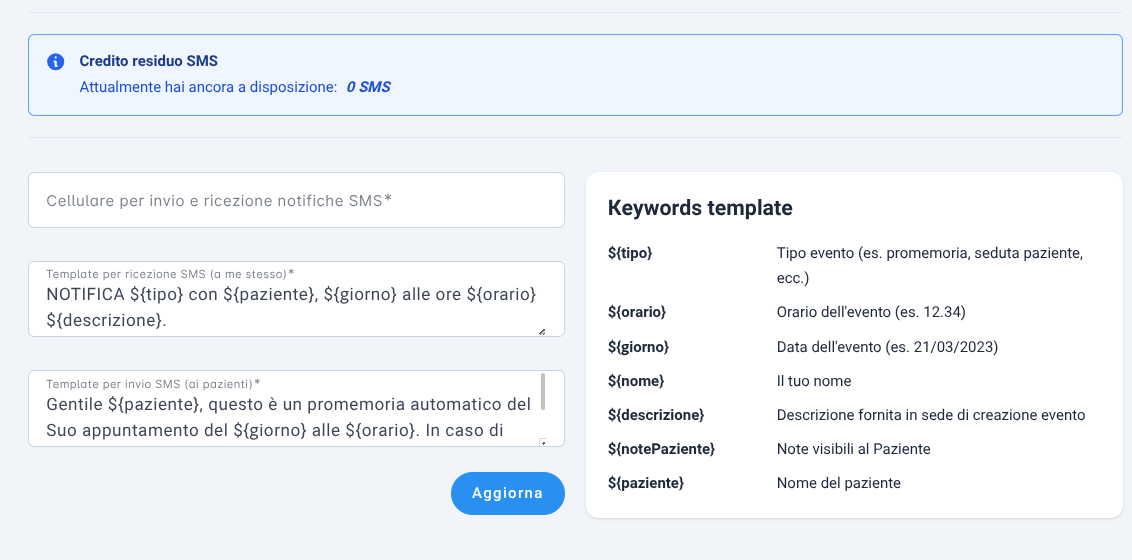Click the ${paziente} keyword in the template list
This screenshot has width=1132, height=560.
click(x=645, y=483)
